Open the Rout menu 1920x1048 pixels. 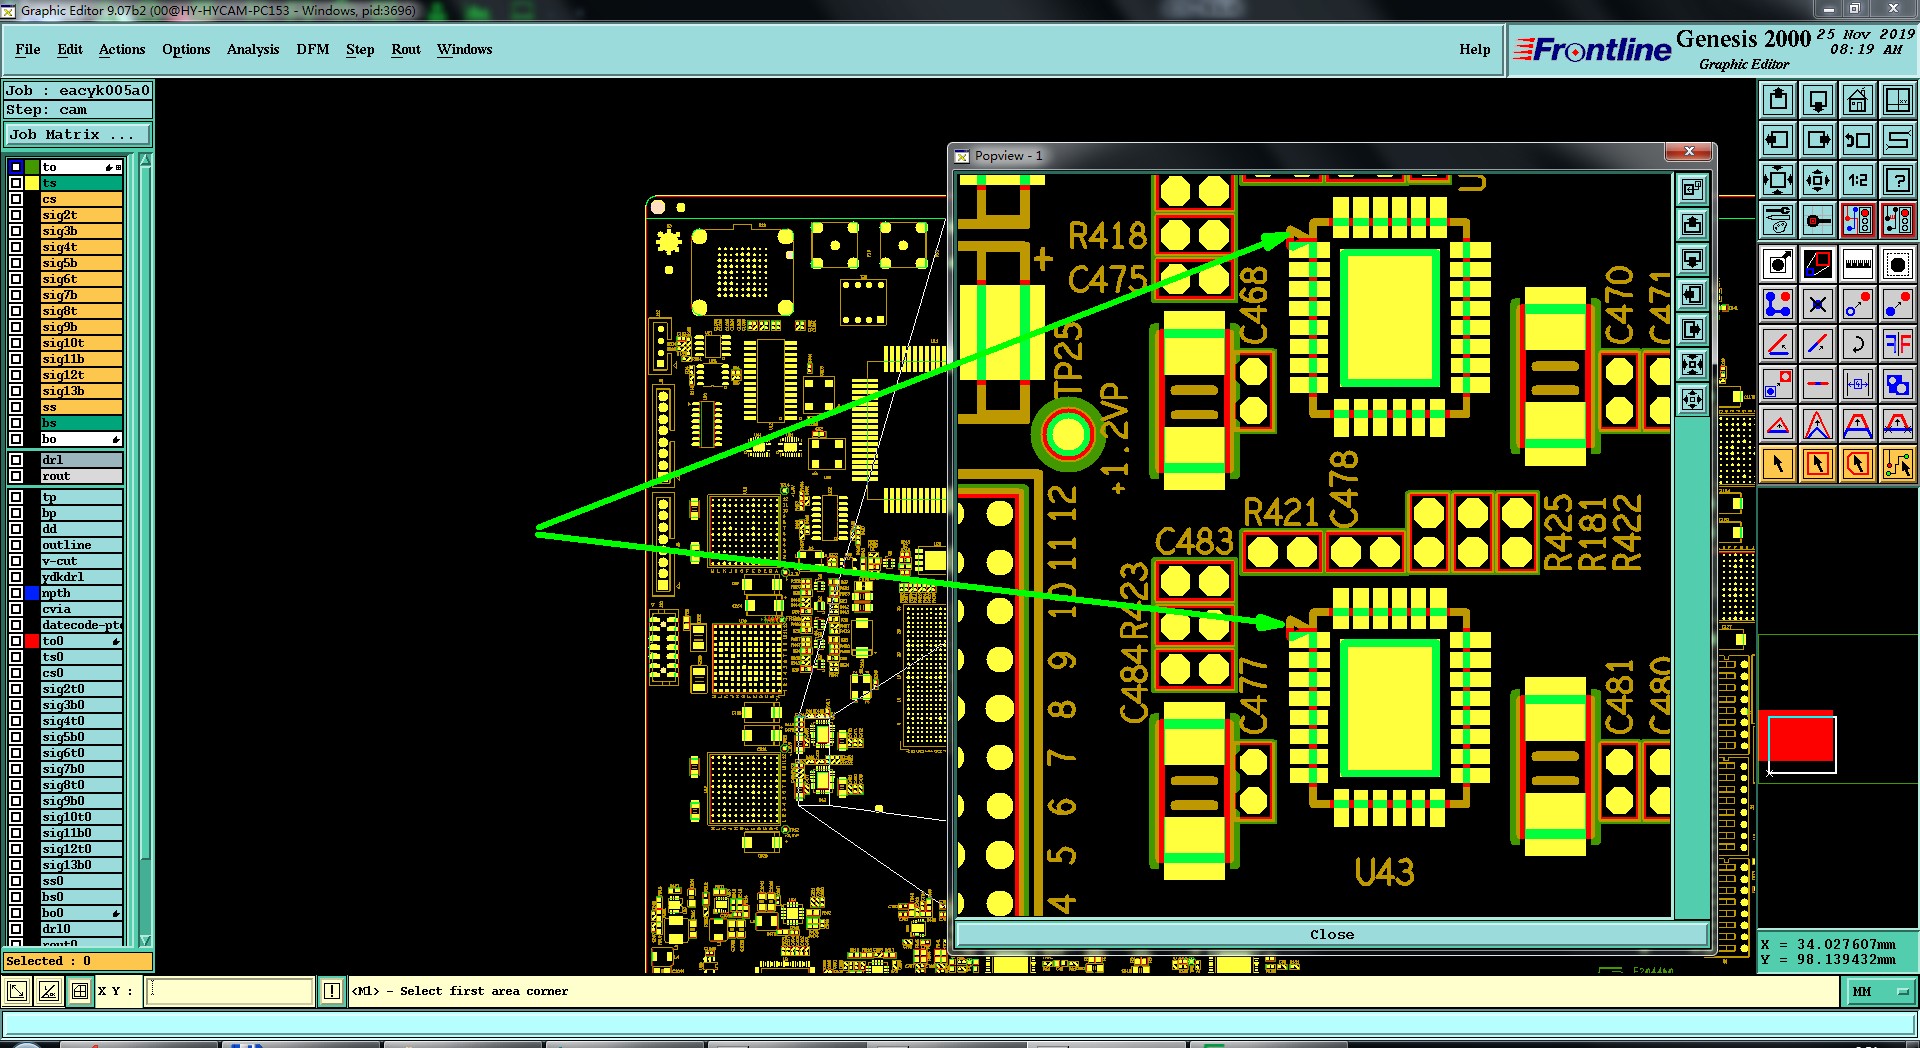[406, 49]
